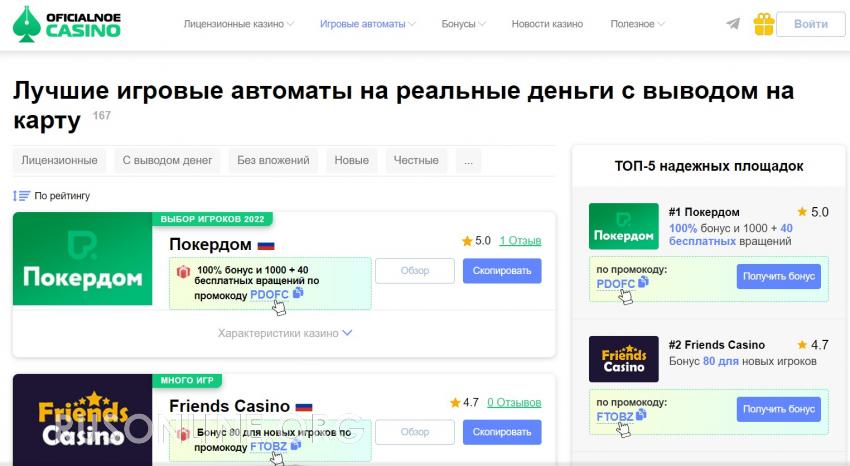The width and height of the screenshot is (850, 466).
Task: Click the Telegram paper plane icon
Action: tap(733, 23)
